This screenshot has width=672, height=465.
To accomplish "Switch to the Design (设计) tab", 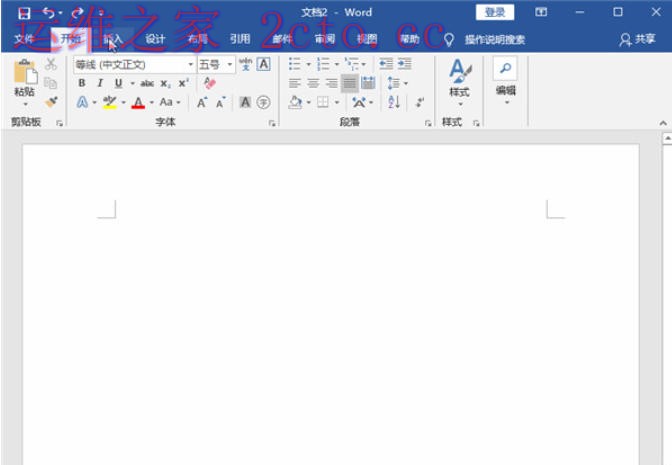I will 155,39.
